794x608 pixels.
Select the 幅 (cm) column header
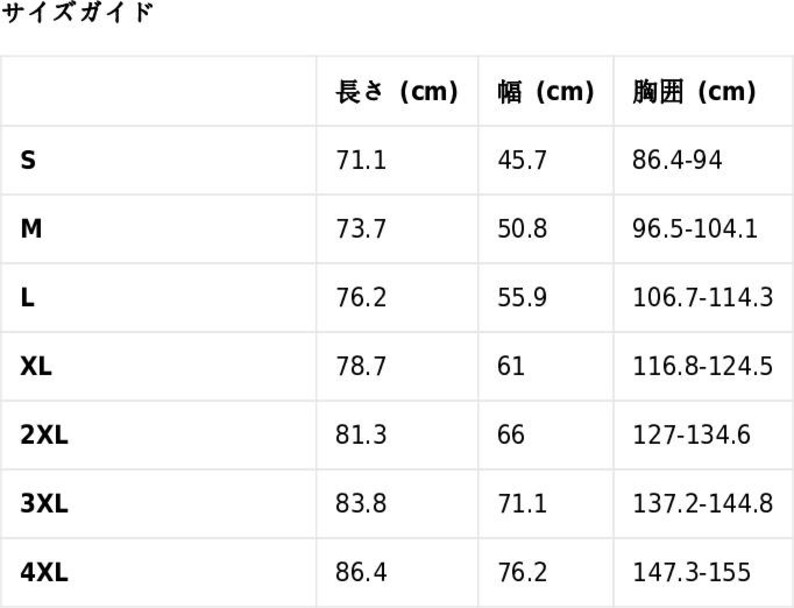[x=545, y=92]
